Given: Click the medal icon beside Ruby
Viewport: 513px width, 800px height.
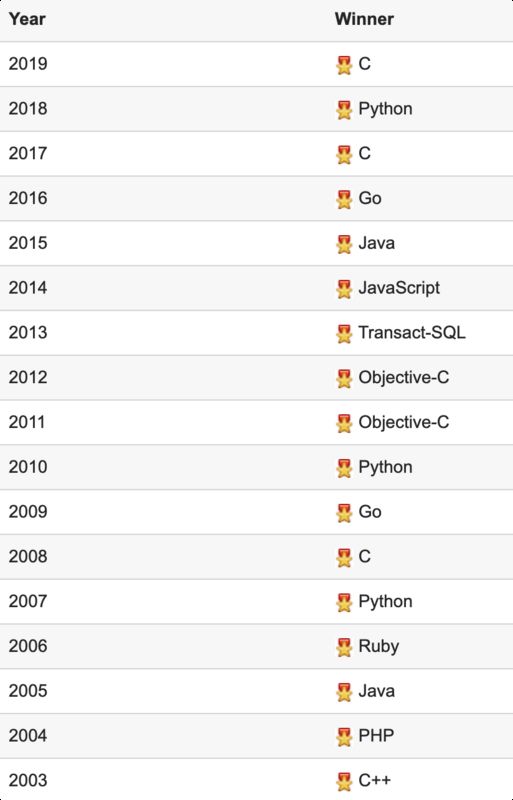Looking at the screenshot, I should (x=344, y=647).
